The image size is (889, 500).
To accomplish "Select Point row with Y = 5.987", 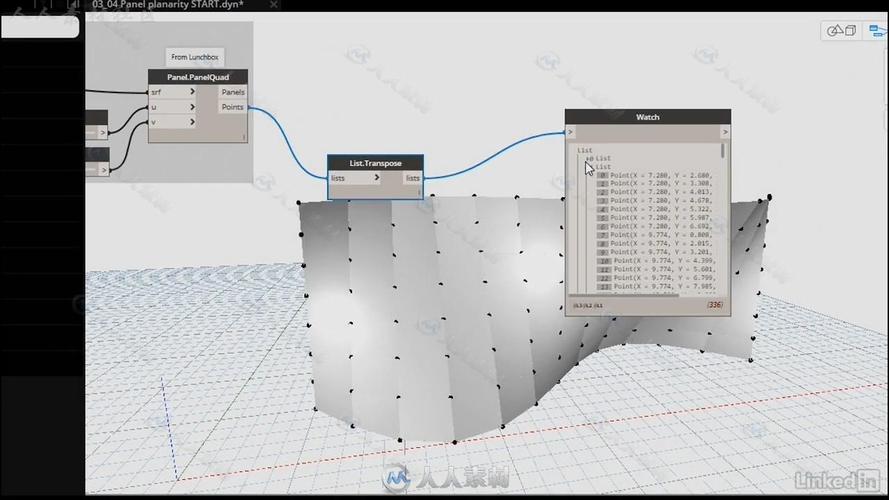I will point(655,218).
